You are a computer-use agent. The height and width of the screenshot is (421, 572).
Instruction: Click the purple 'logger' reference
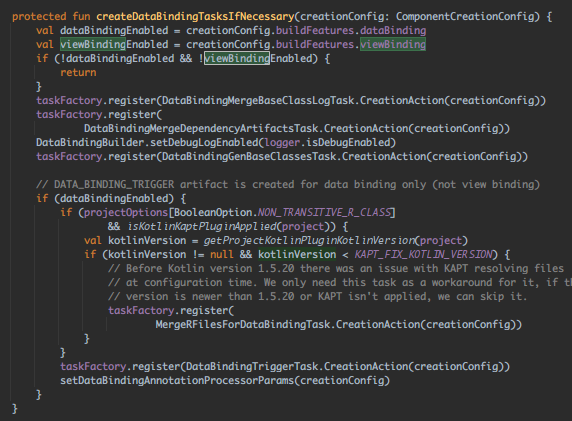pyautogui.click(x=282, y=142)
